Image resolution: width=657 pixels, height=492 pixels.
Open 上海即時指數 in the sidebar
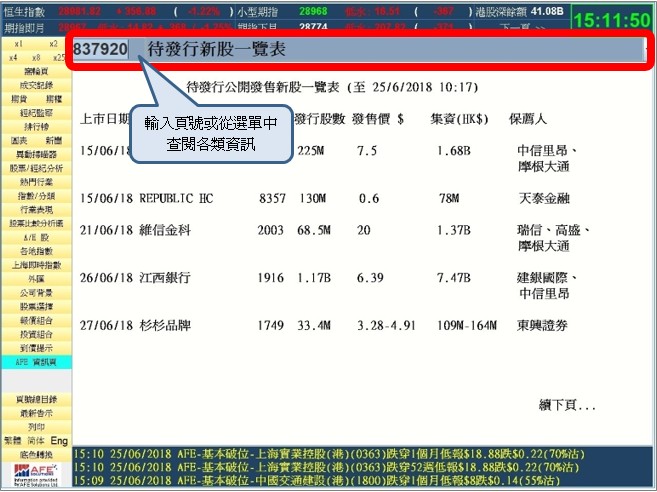pyautogui.click(x=36, y=265)
